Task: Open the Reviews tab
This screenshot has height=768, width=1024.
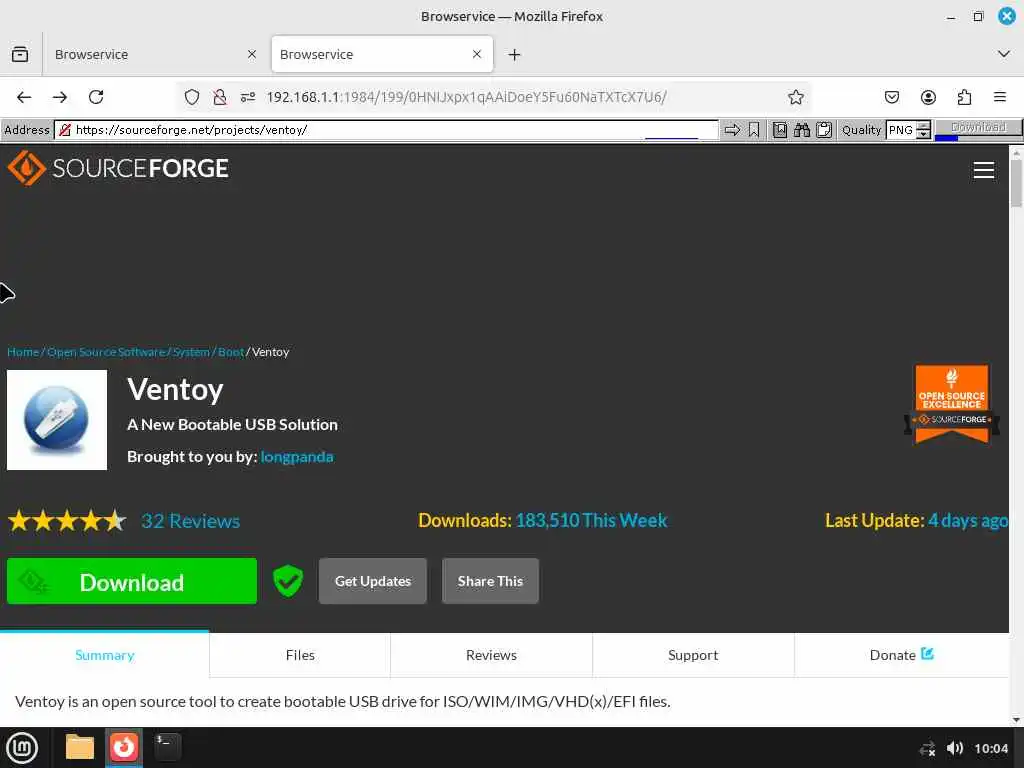Action: (x=491, y=655)
